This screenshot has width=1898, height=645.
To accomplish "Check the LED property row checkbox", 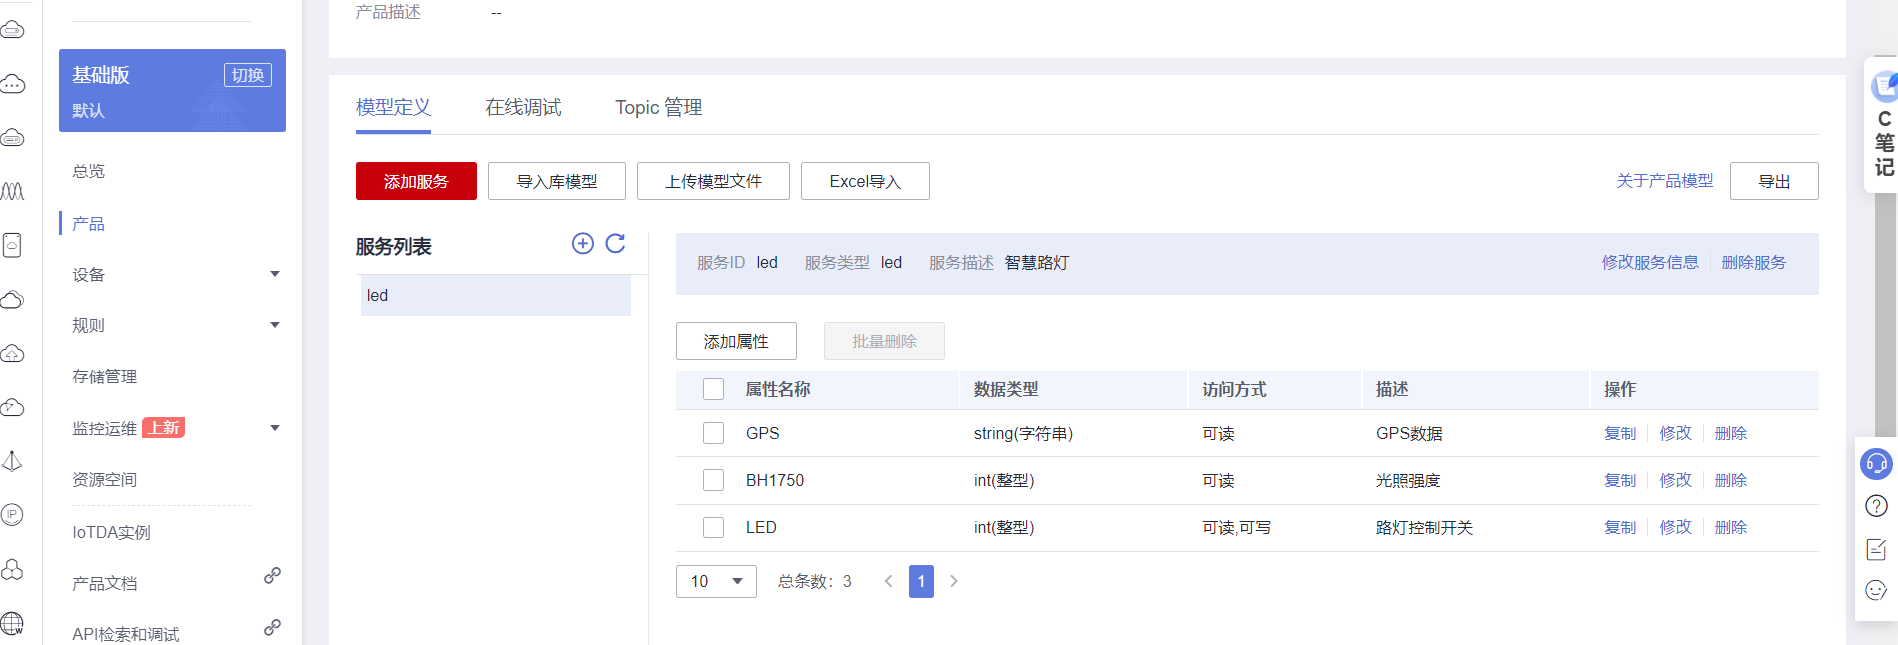I will (713, 527).
